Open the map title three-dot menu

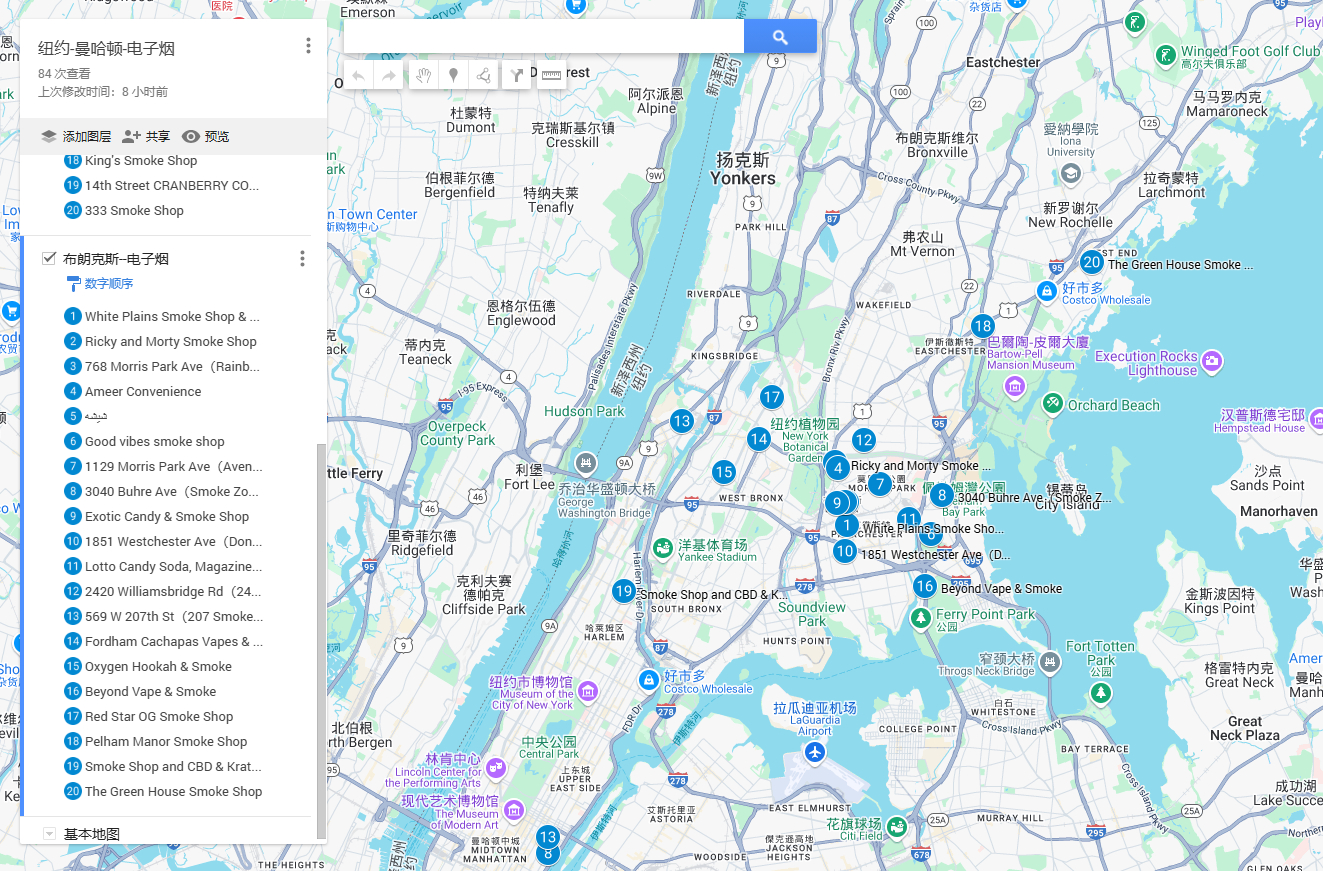tap(308, 46)
